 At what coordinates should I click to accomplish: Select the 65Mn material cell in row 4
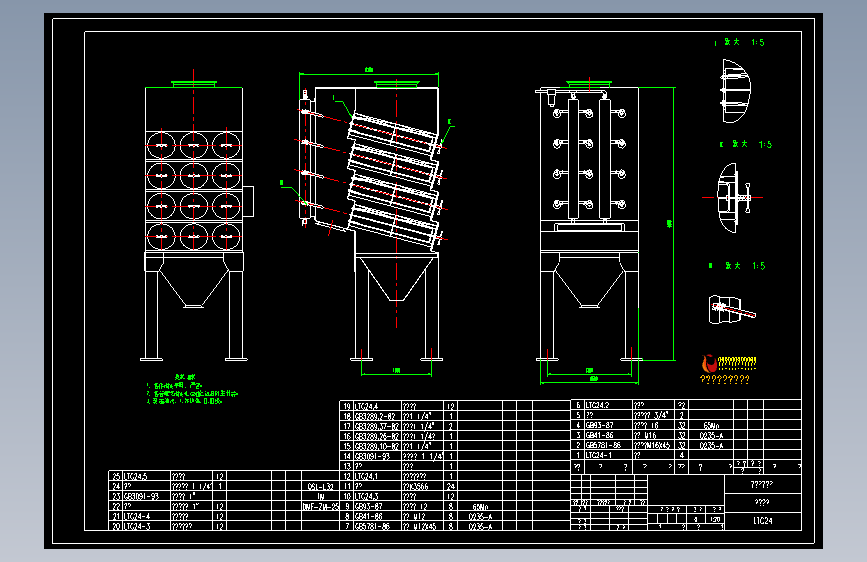[x=711, y=425]
